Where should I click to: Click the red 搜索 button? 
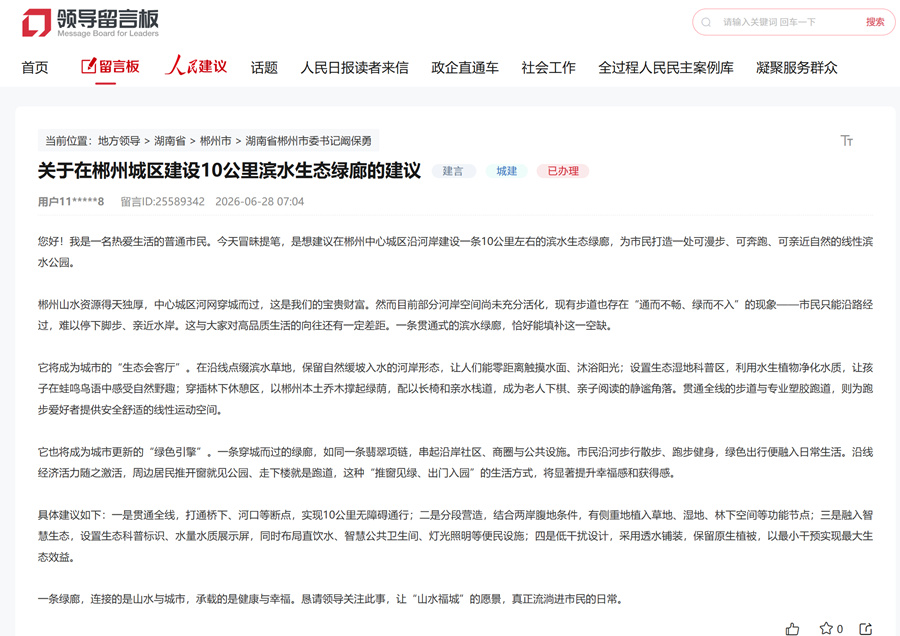point(875,22)
